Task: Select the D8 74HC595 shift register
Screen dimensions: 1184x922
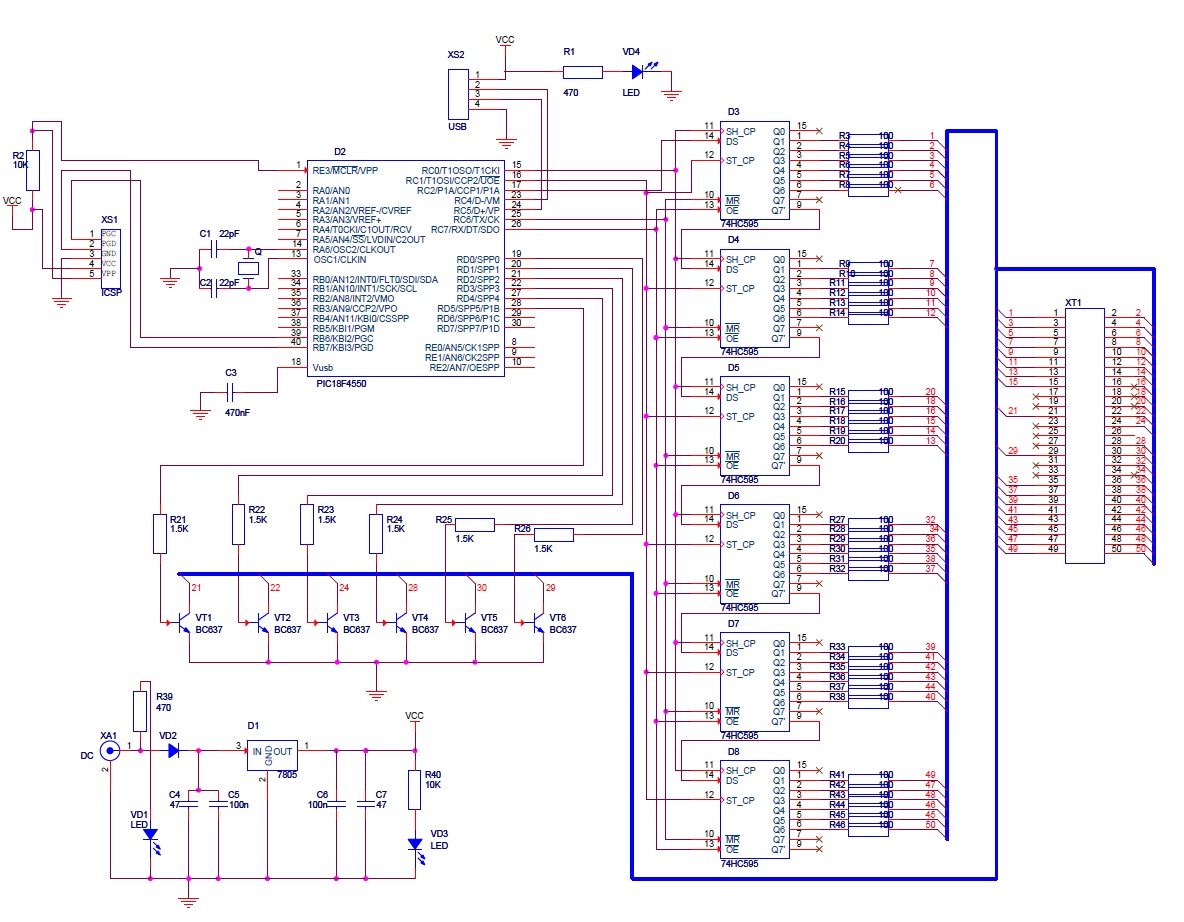Action: [x=755, y=809]
